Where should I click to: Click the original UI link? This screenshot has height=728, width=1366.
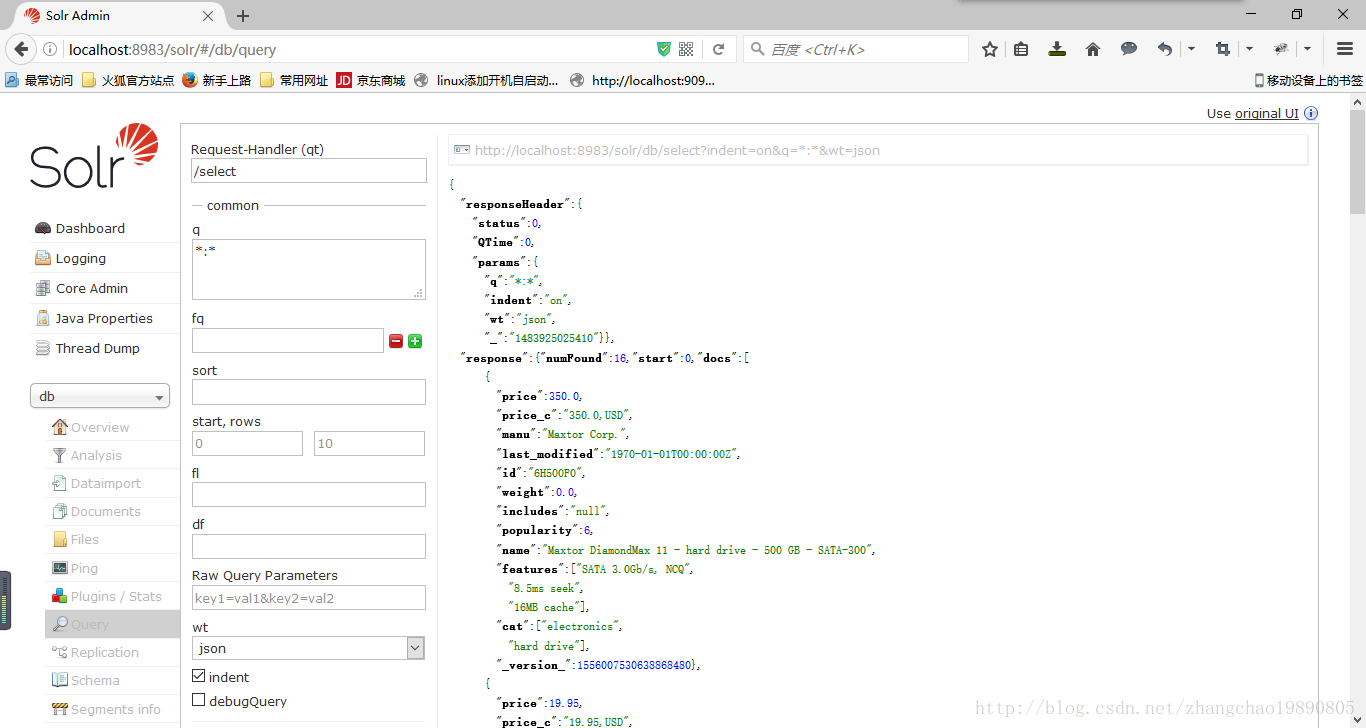coord(1266,113)
